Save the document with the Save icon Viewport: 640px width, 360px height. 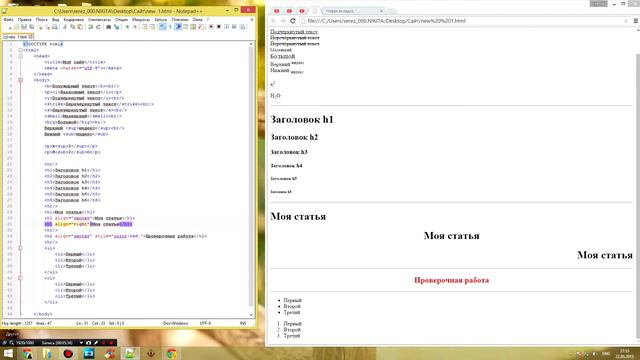point(24,27)
